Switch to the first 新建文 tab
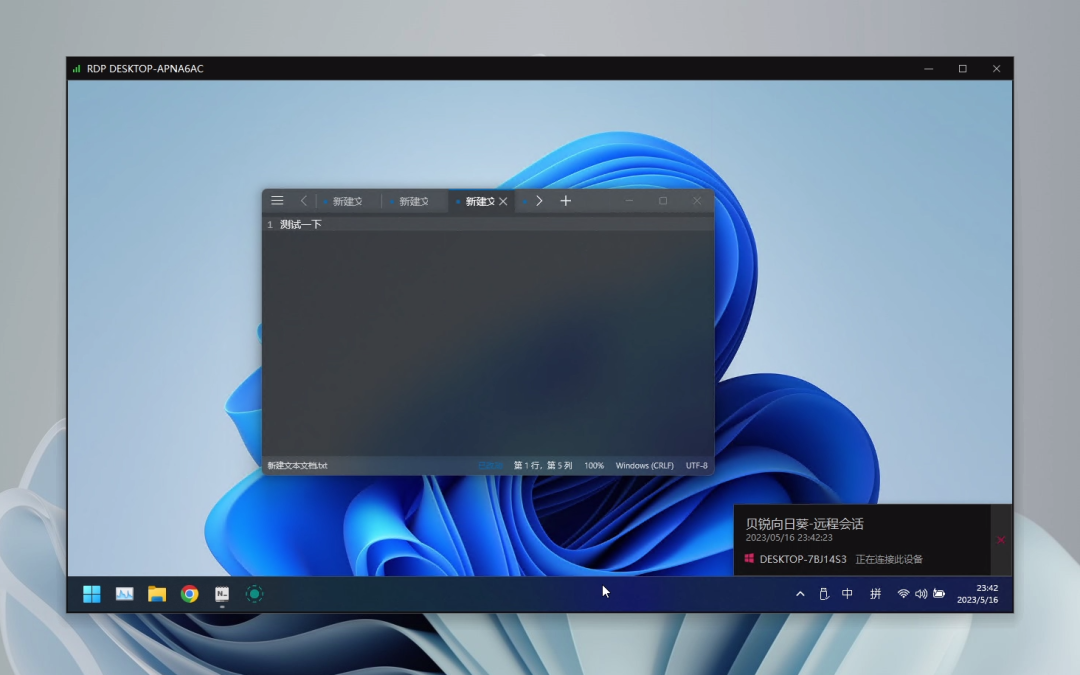 tap(347, 201)
